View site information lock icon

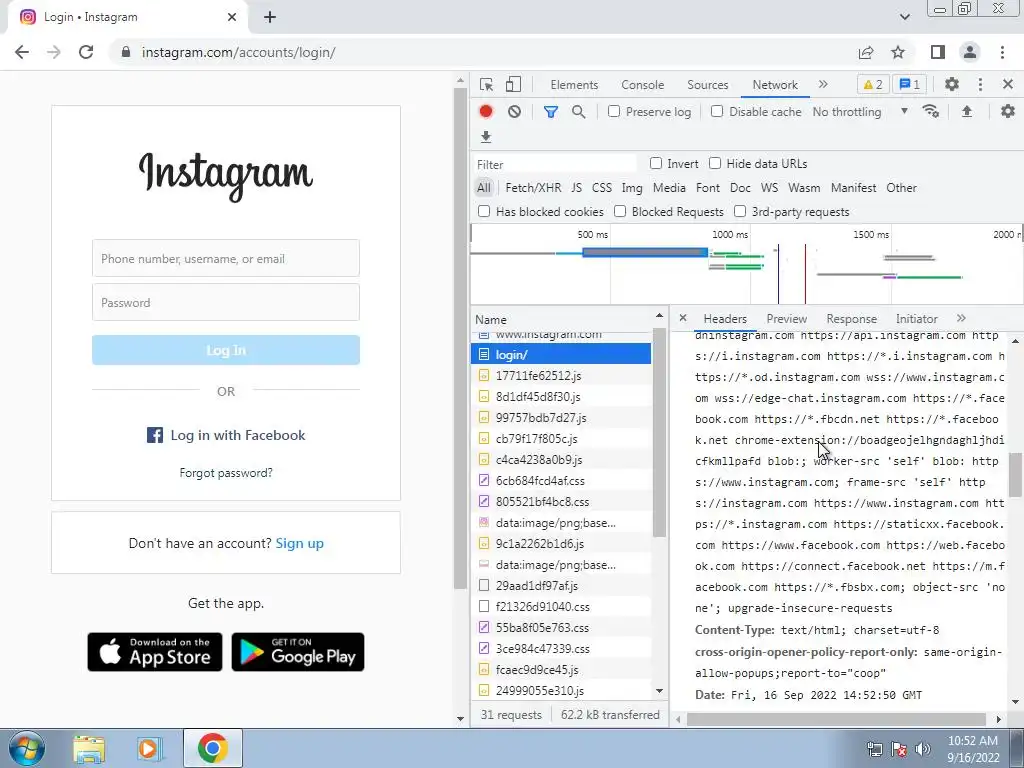coord(126,52)
